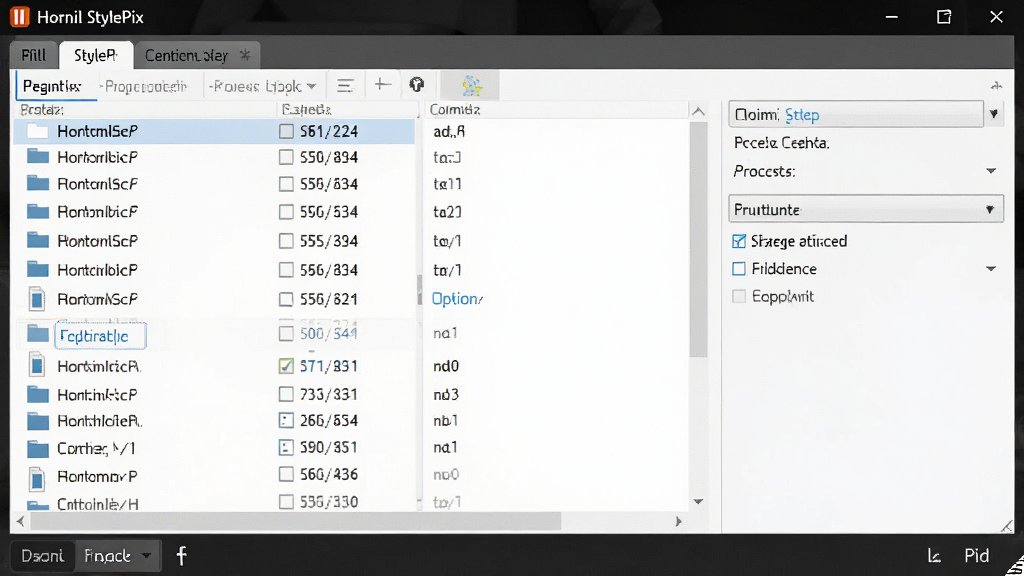Open the Cloim Step combo box arrow

point(993,114)
